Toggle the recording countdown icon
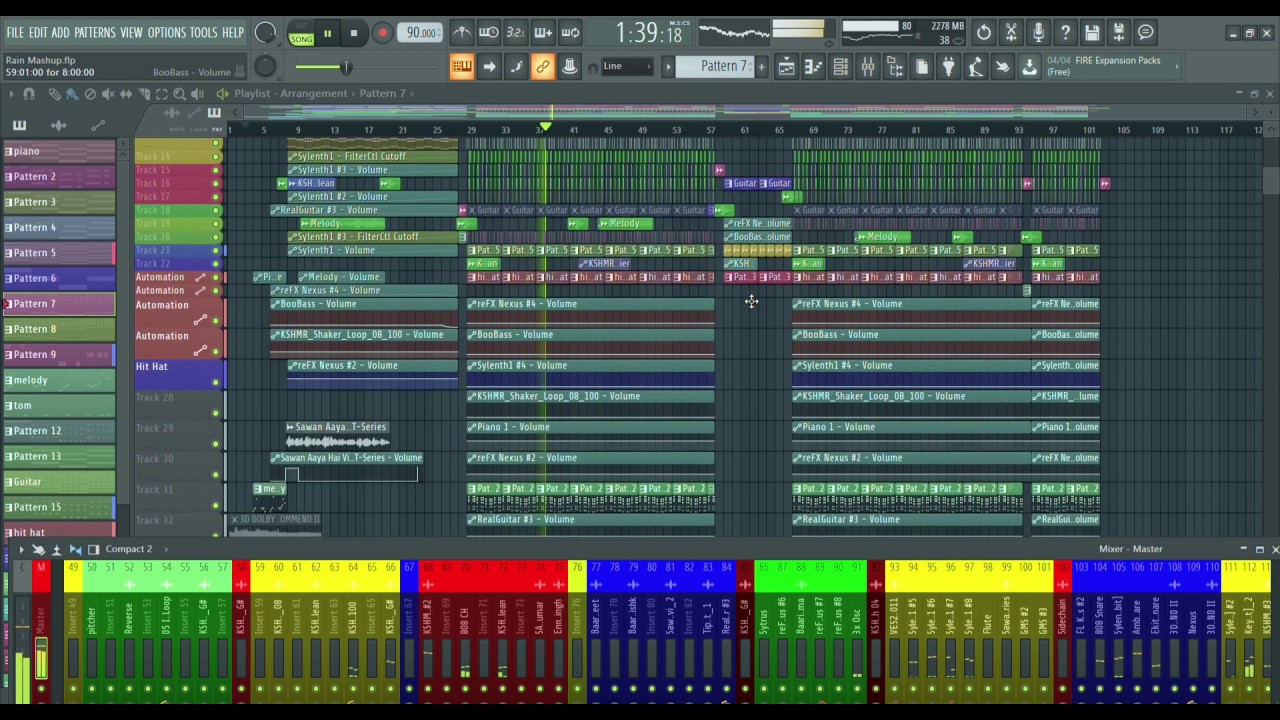 (x=515, y=33)
